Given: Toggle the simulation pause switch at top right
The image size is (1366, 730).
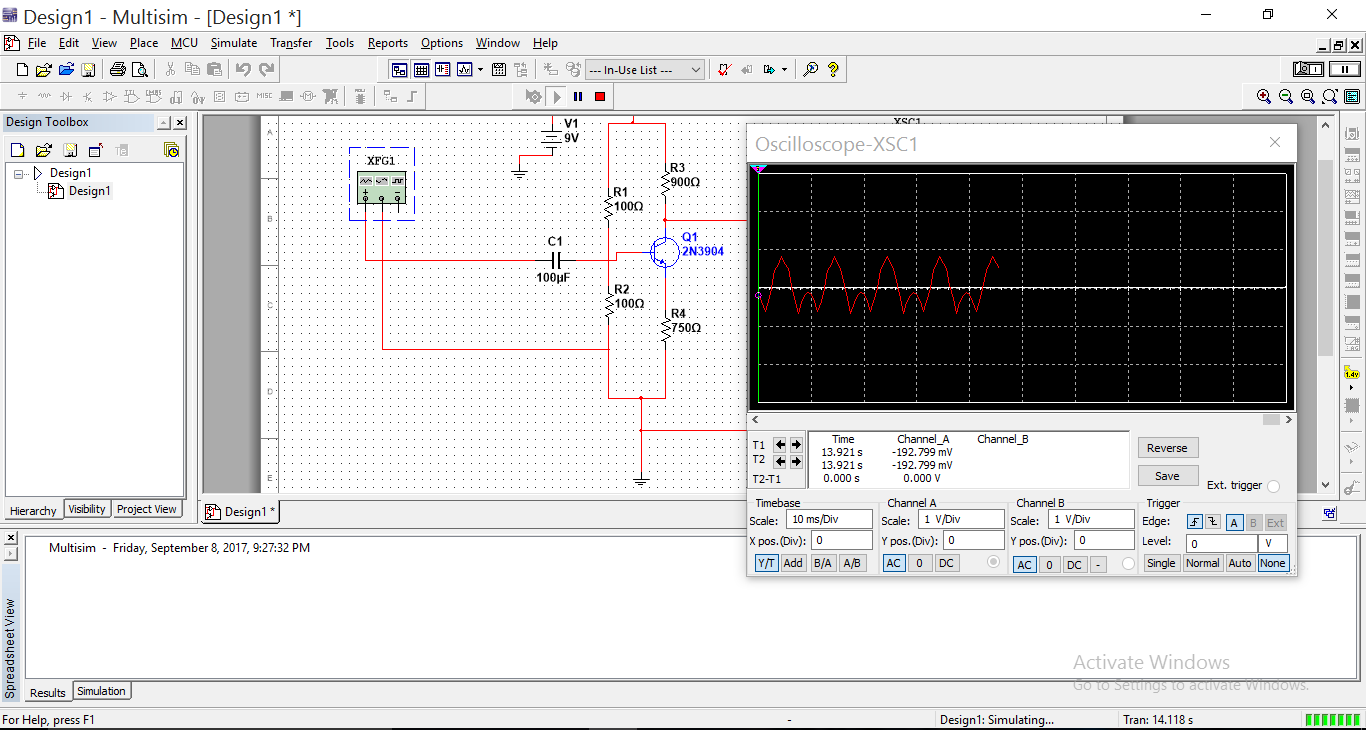Looking at the screenshot, I should coord(1345,69).
